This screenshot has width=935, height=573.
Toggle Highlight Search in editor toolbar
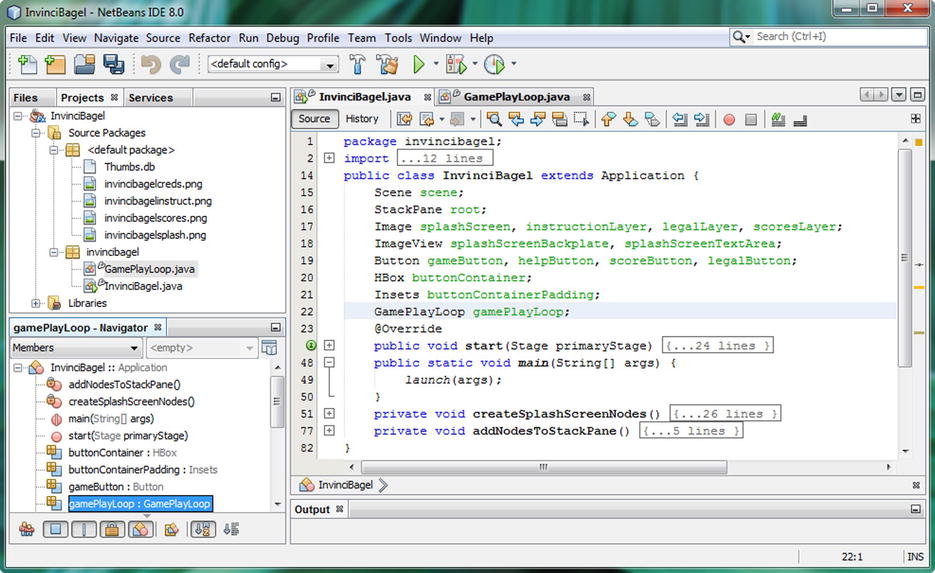pos(559,119)
